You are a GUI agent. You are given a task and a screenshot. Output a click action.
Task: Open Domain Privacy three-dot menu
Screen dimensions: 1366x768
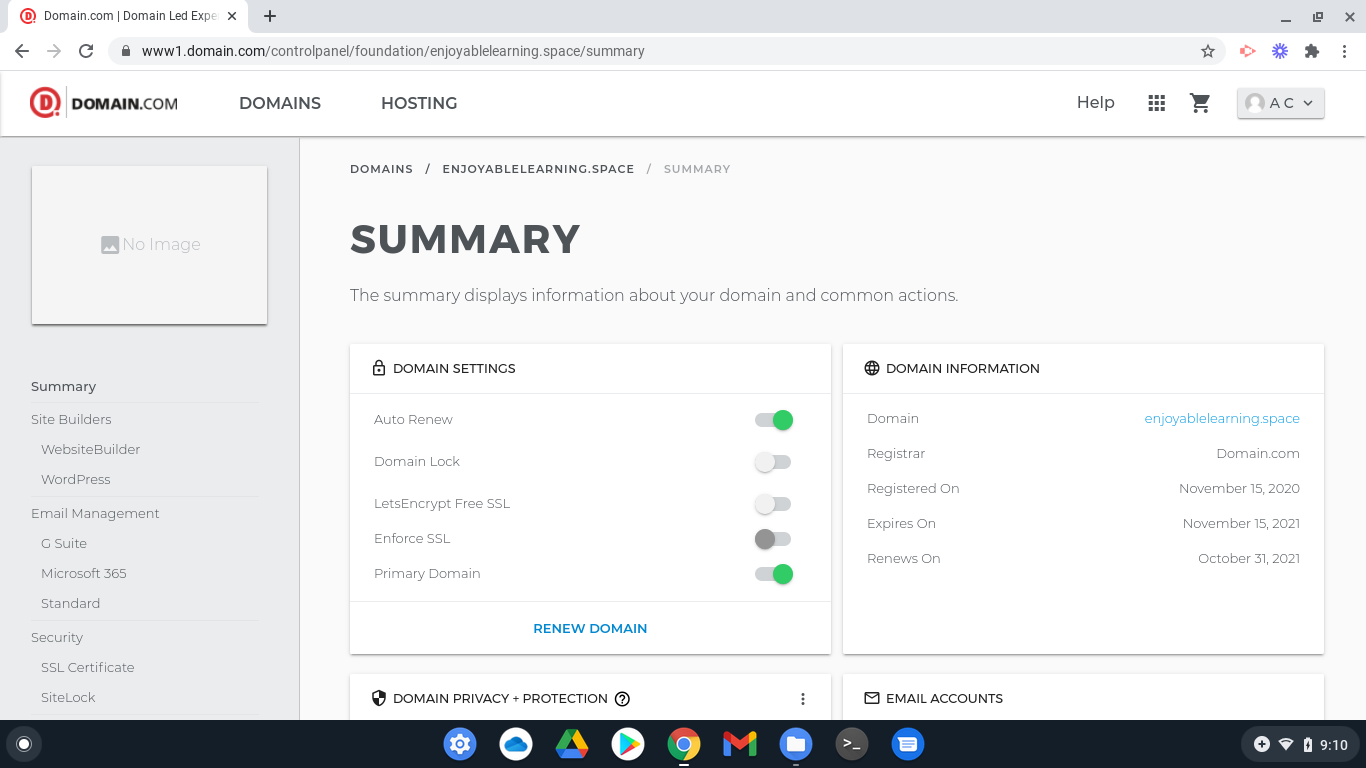pos(803,699)
